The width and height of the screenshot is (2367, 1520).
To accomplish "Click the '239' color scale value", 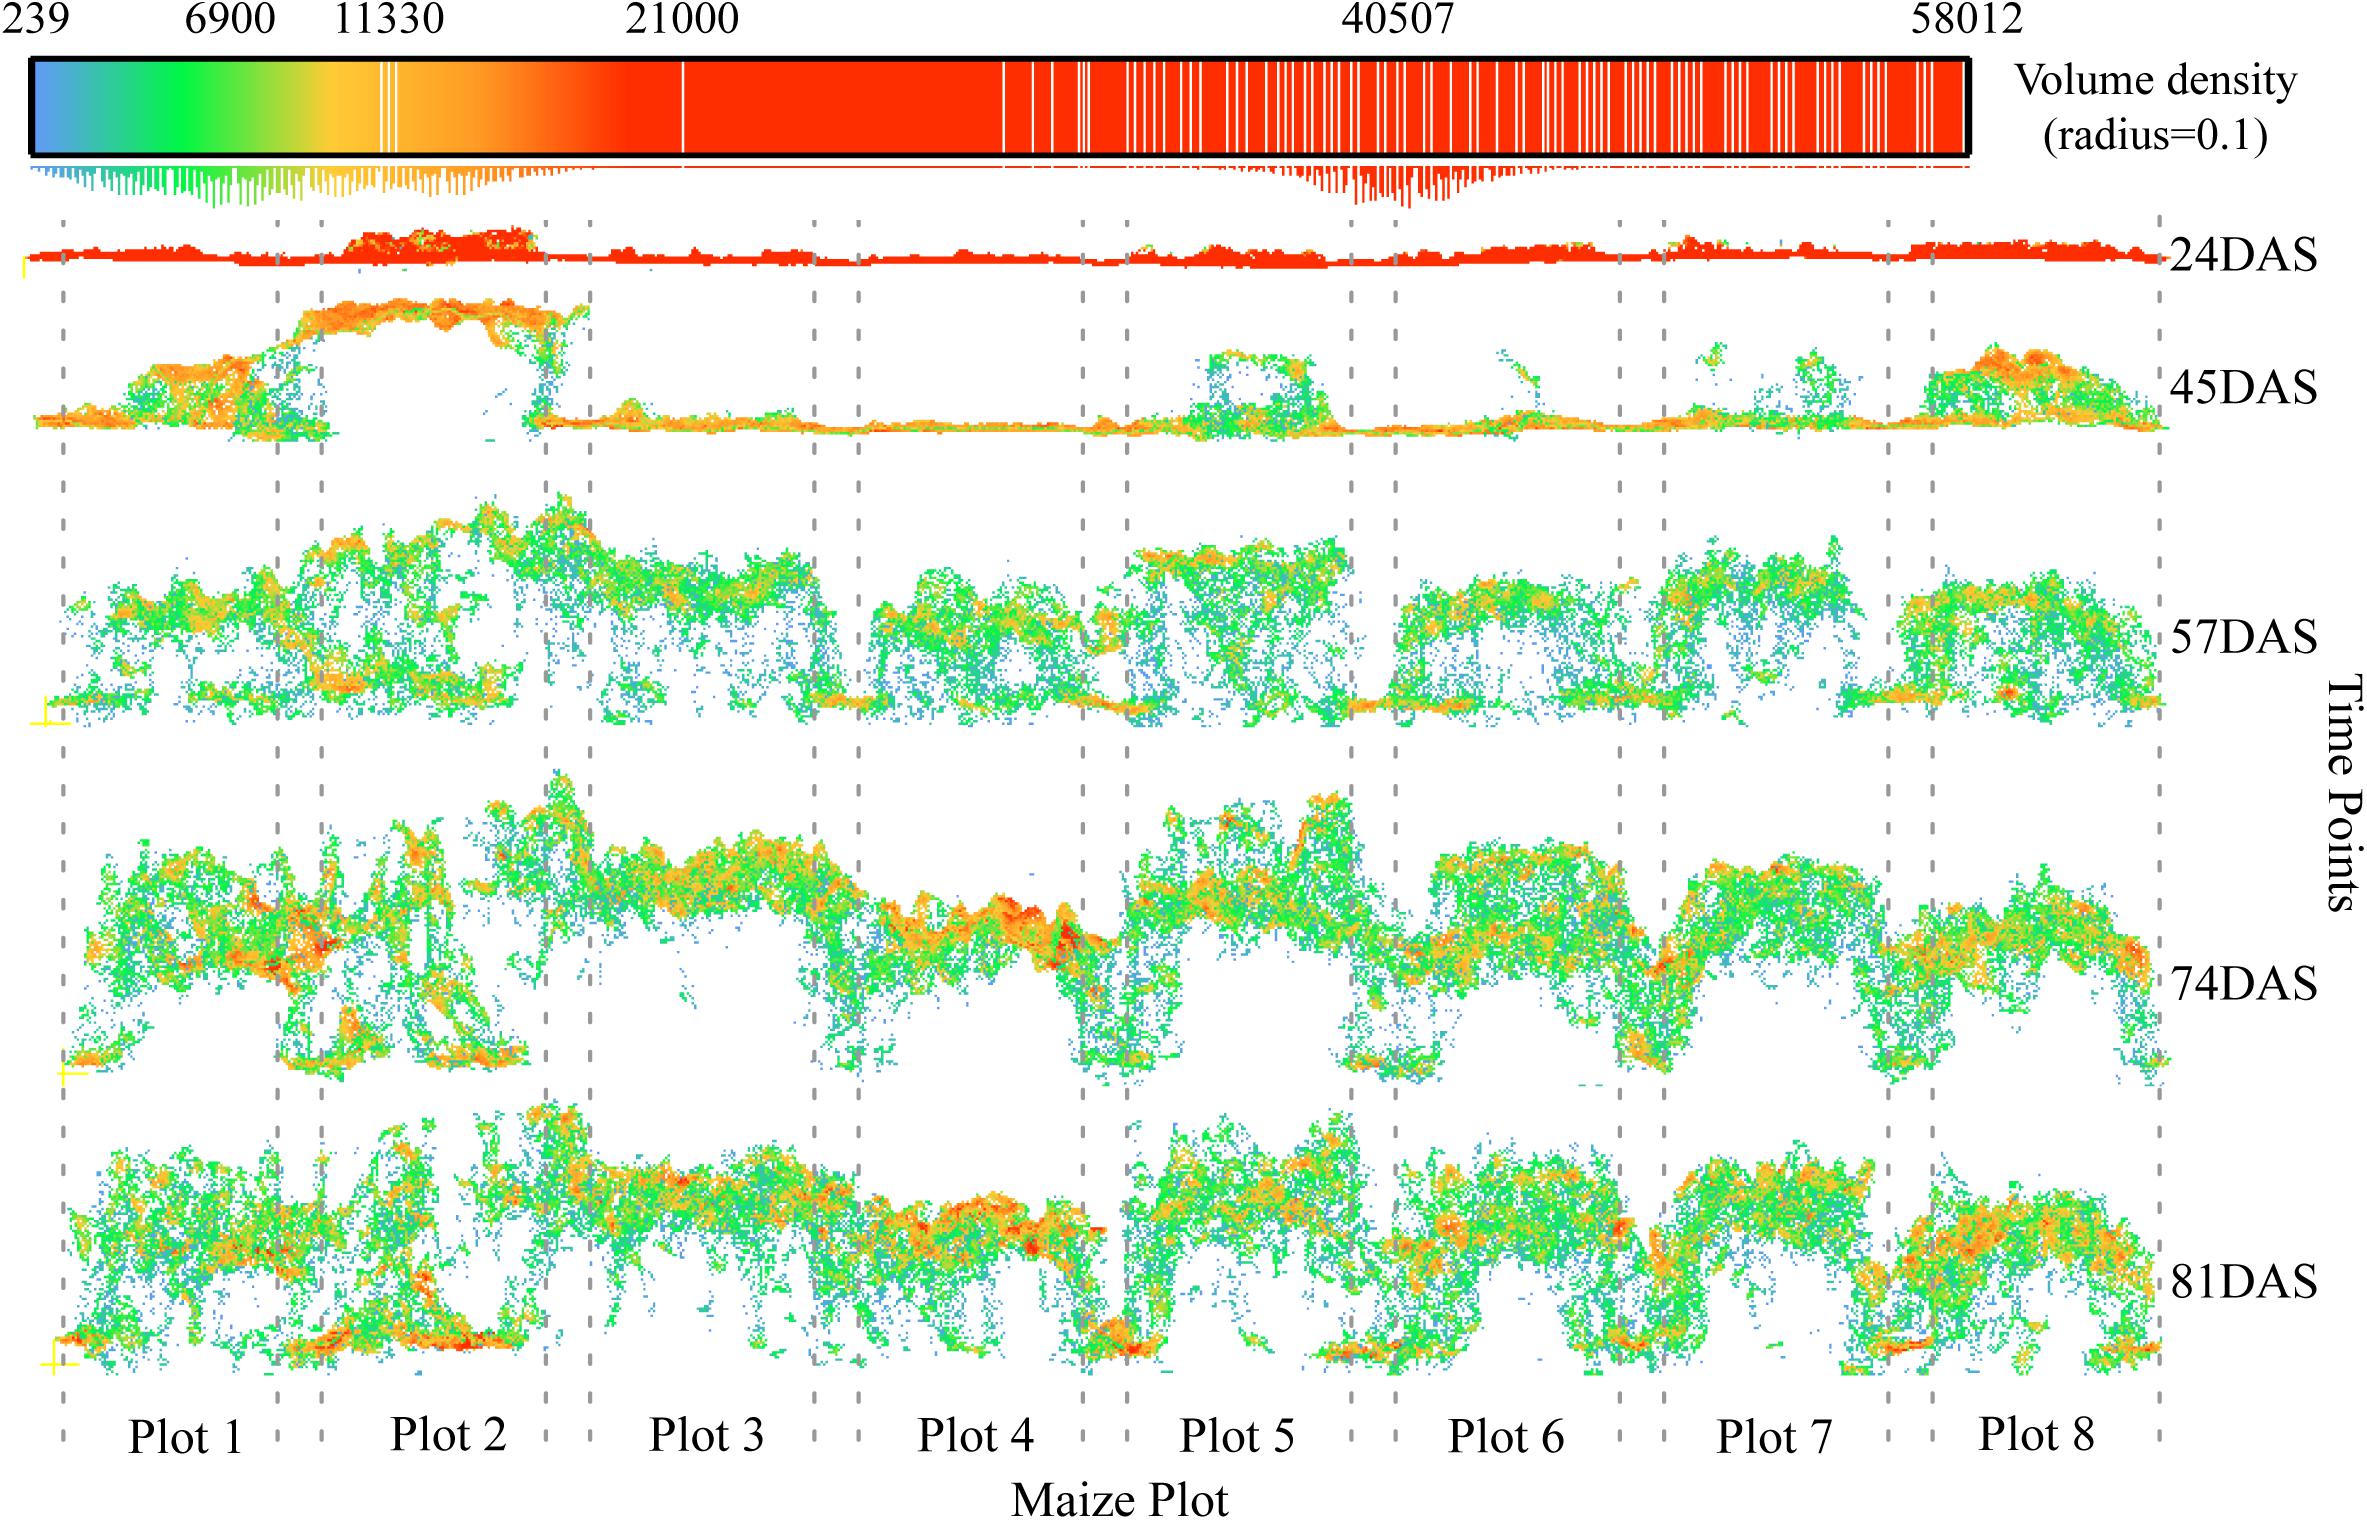I will tap(36, 18).
